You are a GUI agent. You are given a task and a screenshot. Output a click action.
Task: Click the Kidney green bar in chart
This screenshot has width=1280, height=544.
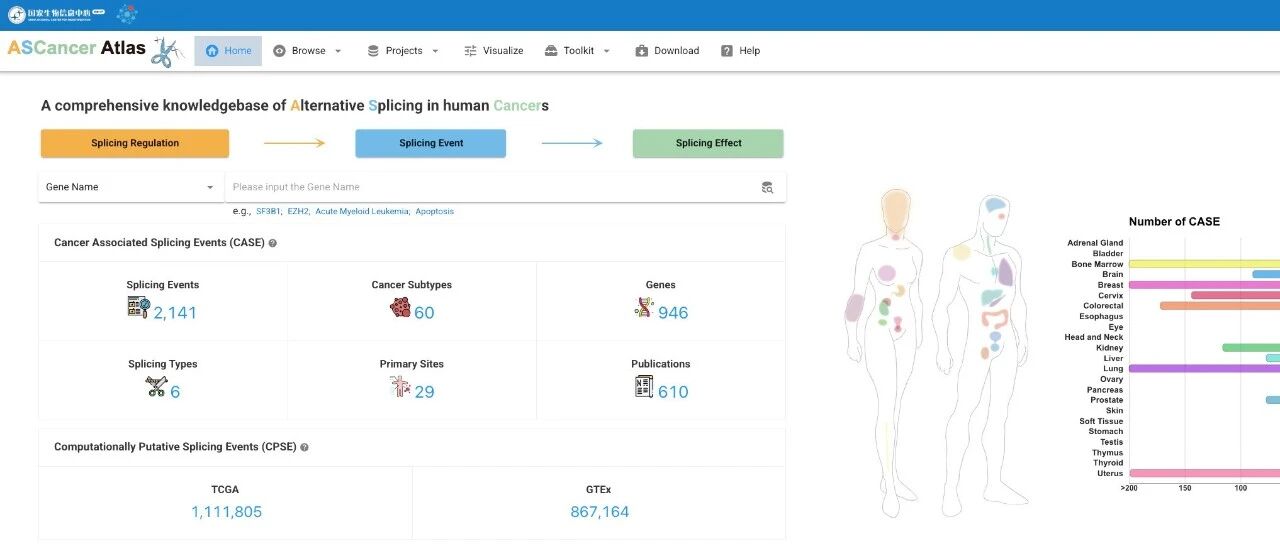coord(1251,348)
